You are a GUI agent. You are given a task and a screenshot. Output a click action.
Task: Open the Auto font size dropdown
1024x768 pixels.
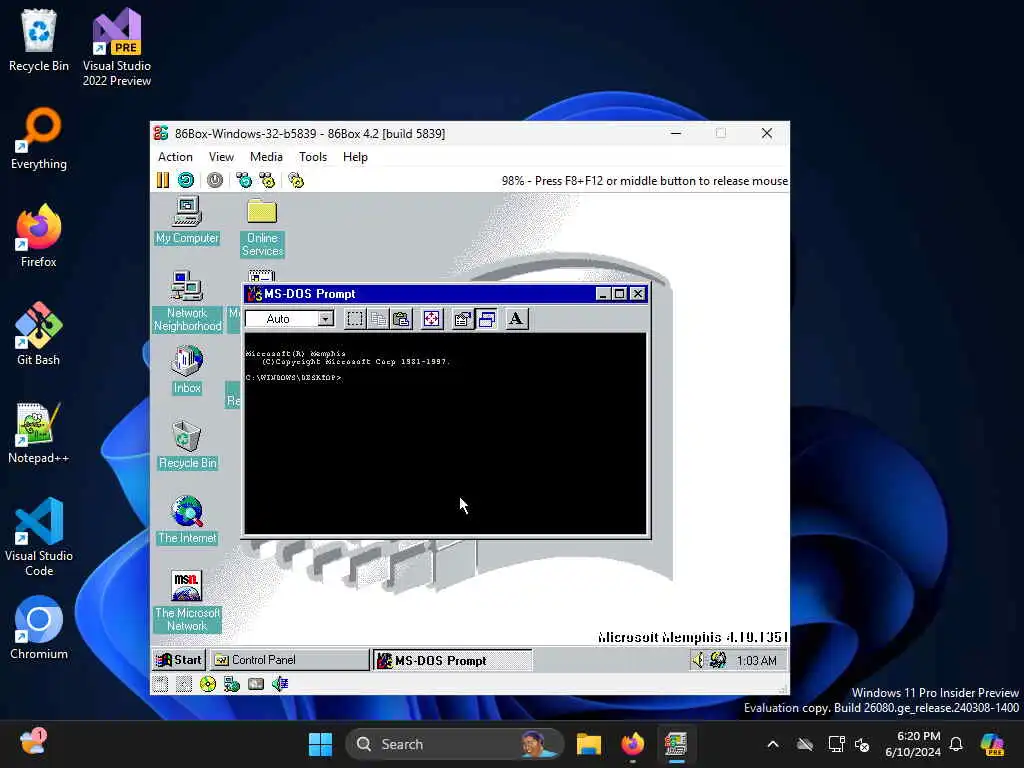click(x=326, y=319)
